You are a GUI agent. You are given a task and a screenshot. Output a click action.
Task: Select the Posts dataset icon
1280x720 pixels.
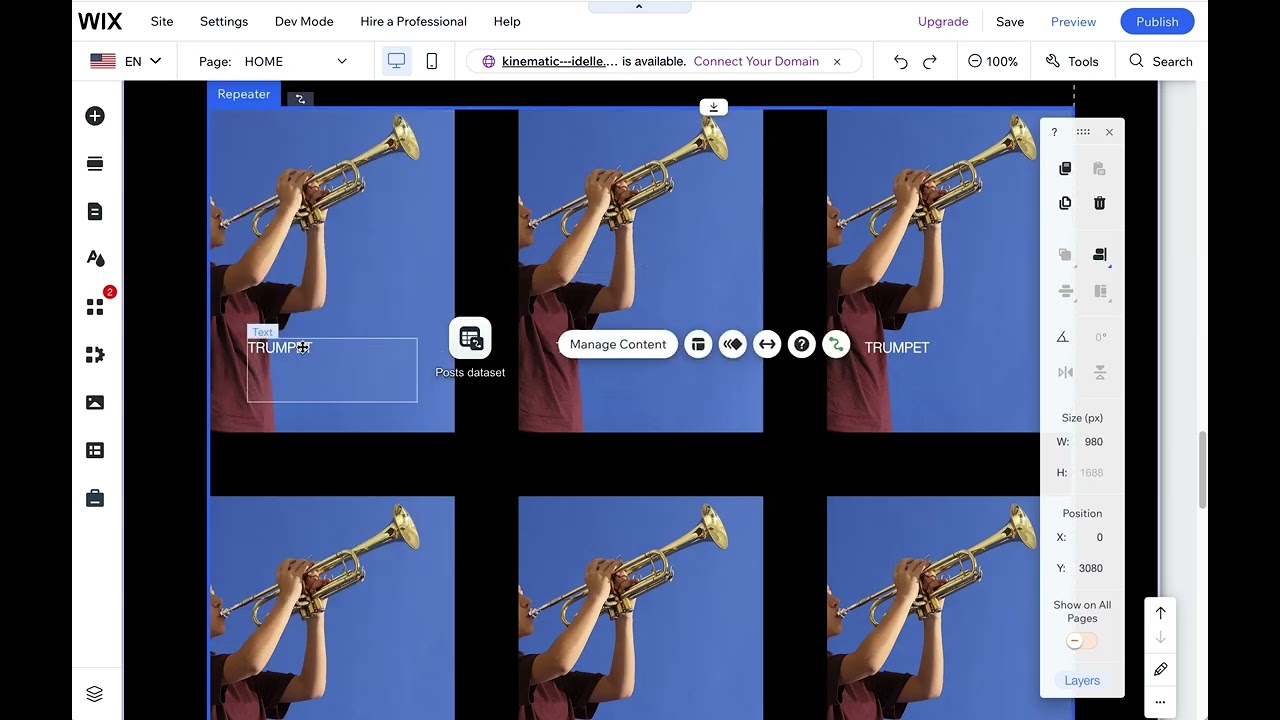[x=470, y=339]
